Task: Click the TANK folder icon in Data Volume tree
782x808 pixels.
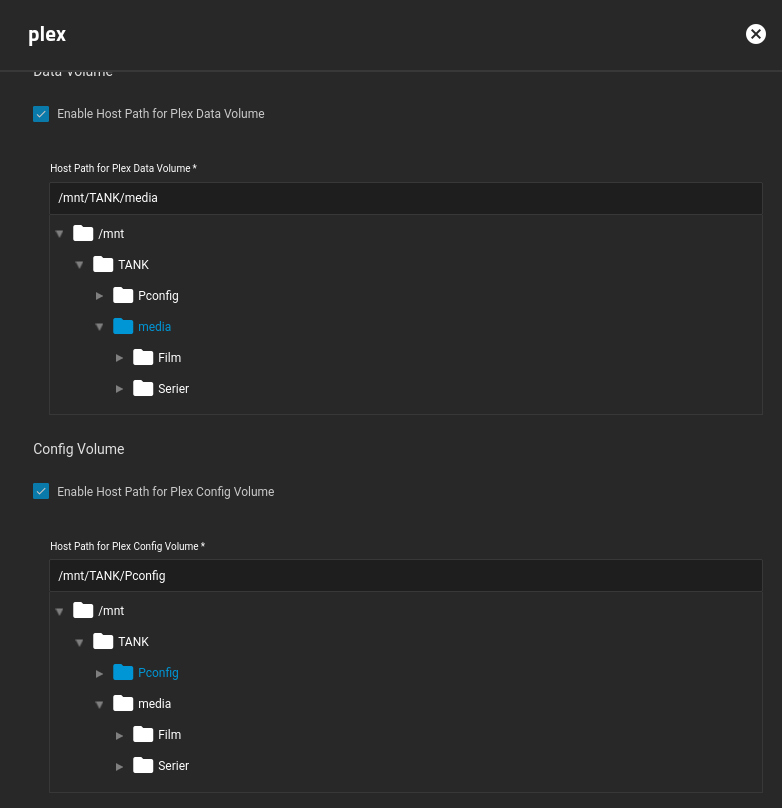Action: pyautogui.click(x=103, y=264)
